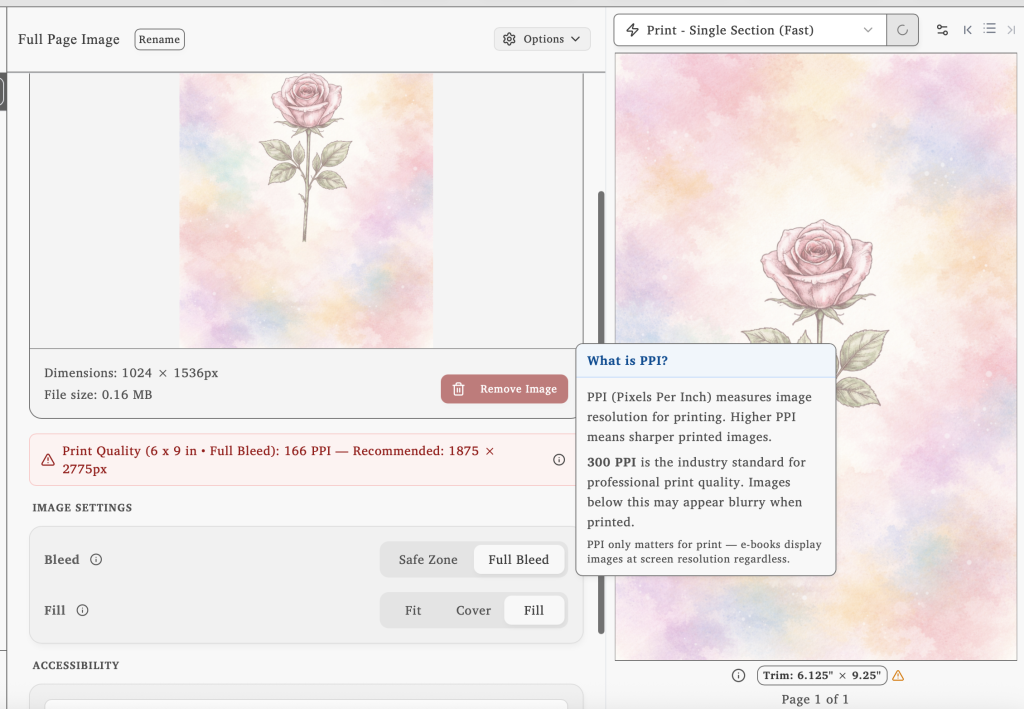Open preview settings sliders icon
Screen dimensions: 1024x709
click(942, 30)
